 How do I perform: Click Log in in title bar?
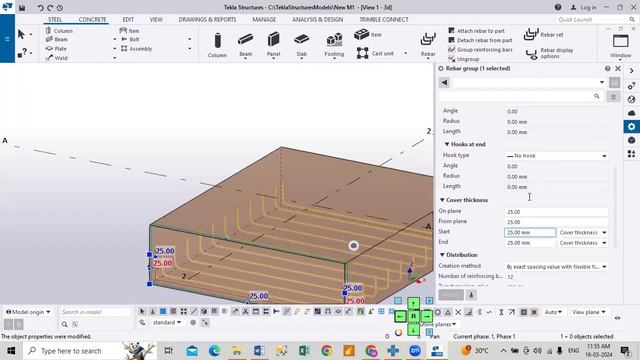click(x=584, y=7)
